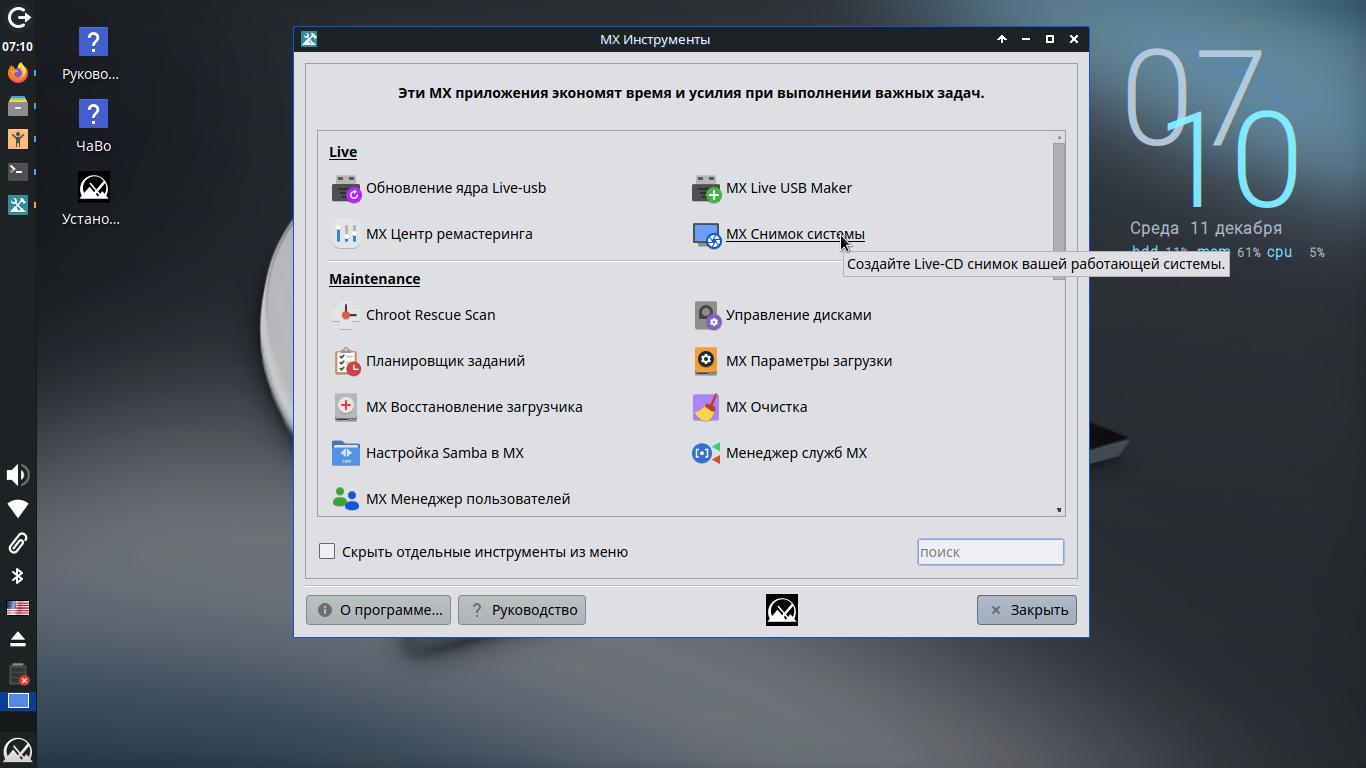This screenshot has height=768, width=1366.
Task: Click the scrollbar down arrow in tools list
Action: [1059, 510]
